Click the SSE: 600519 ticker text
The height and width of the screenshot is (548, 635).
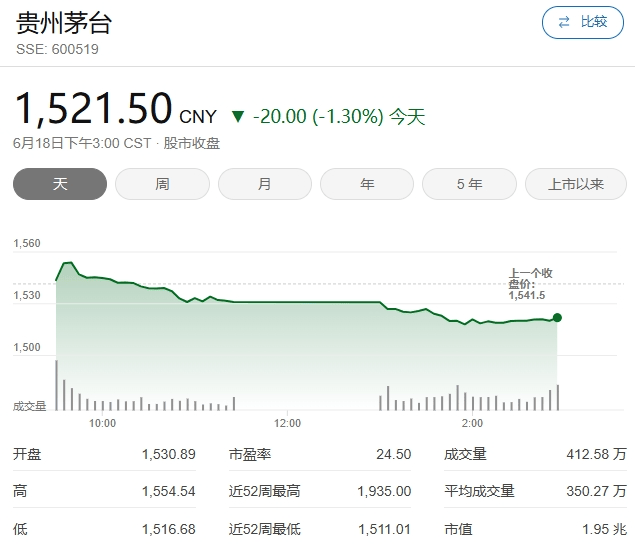click(x=57, y=48)
